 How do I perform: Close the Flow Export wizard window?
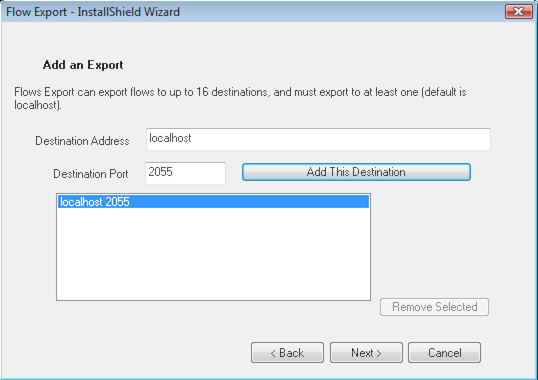point(518,12)
